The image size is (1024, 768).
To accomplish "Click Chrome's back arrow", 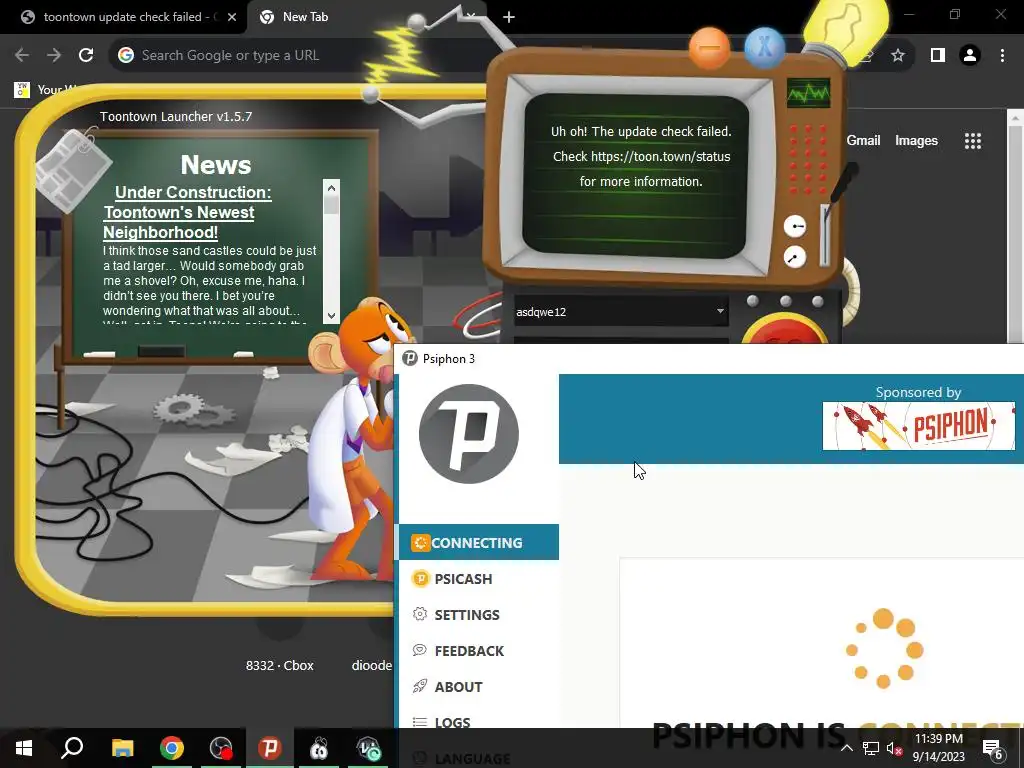I will click(22, 55).
